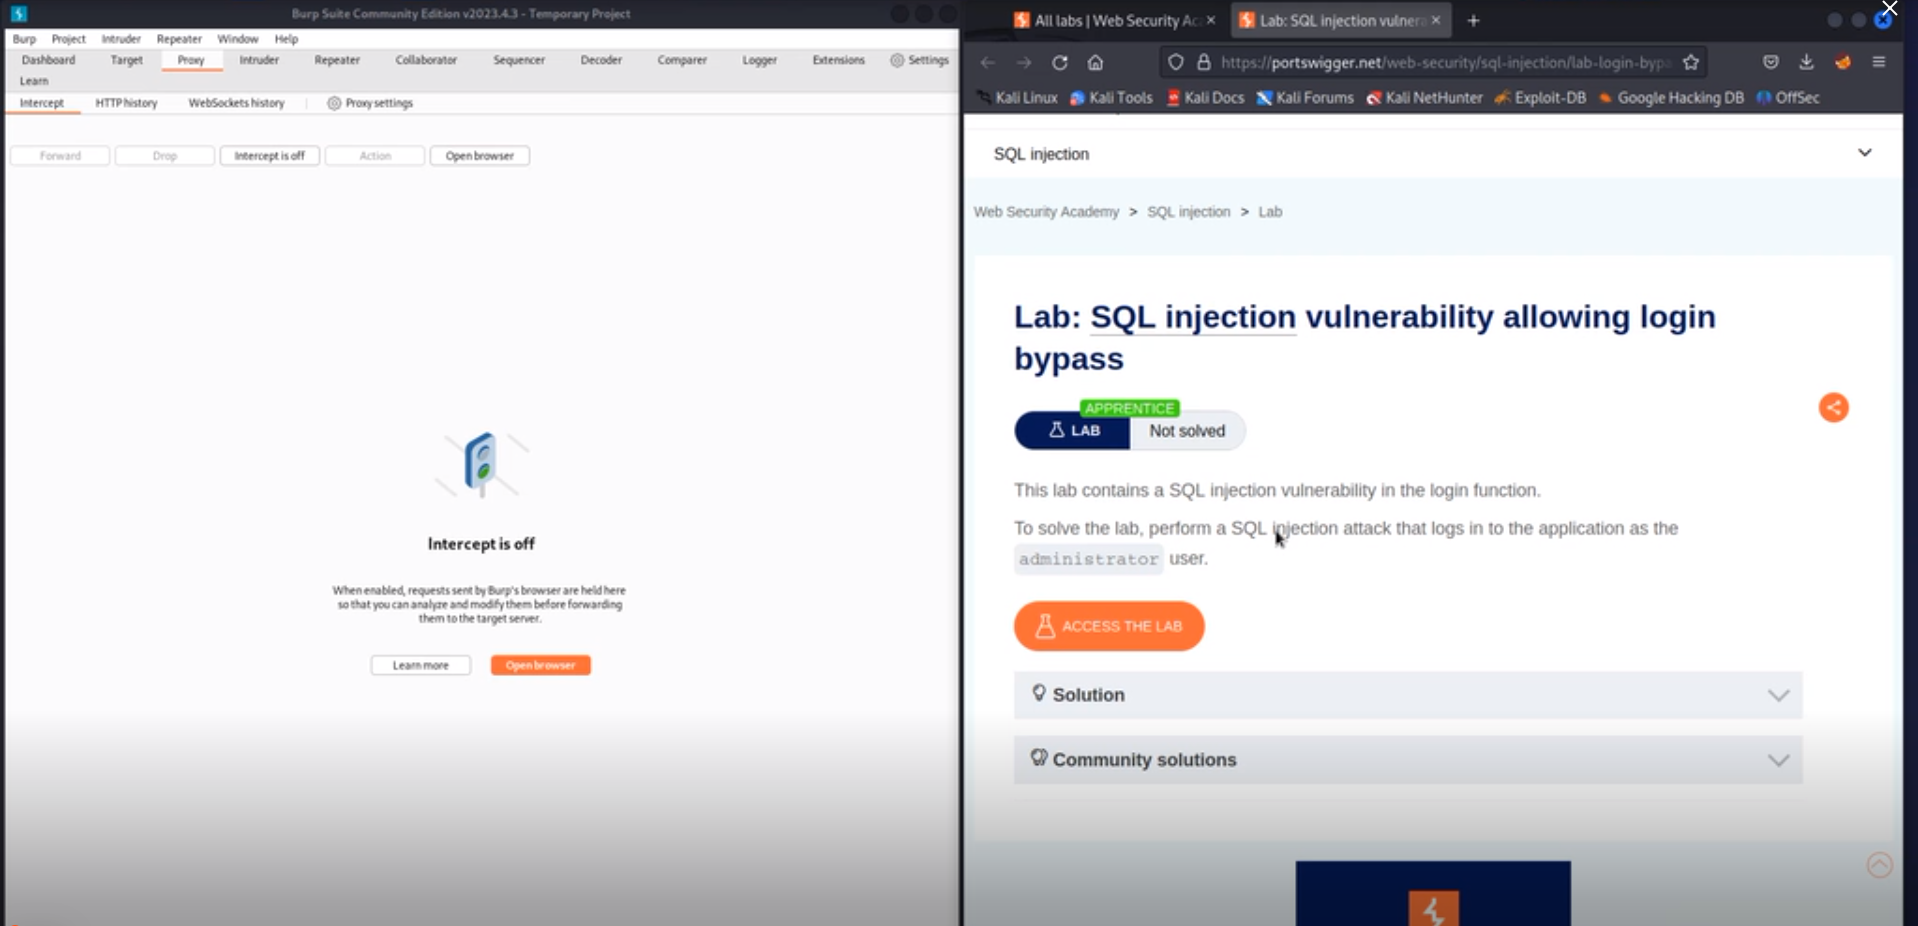Click Learn more button in Burp
The height and width of the screenshot is (926, 1918).
coord(420,665)
